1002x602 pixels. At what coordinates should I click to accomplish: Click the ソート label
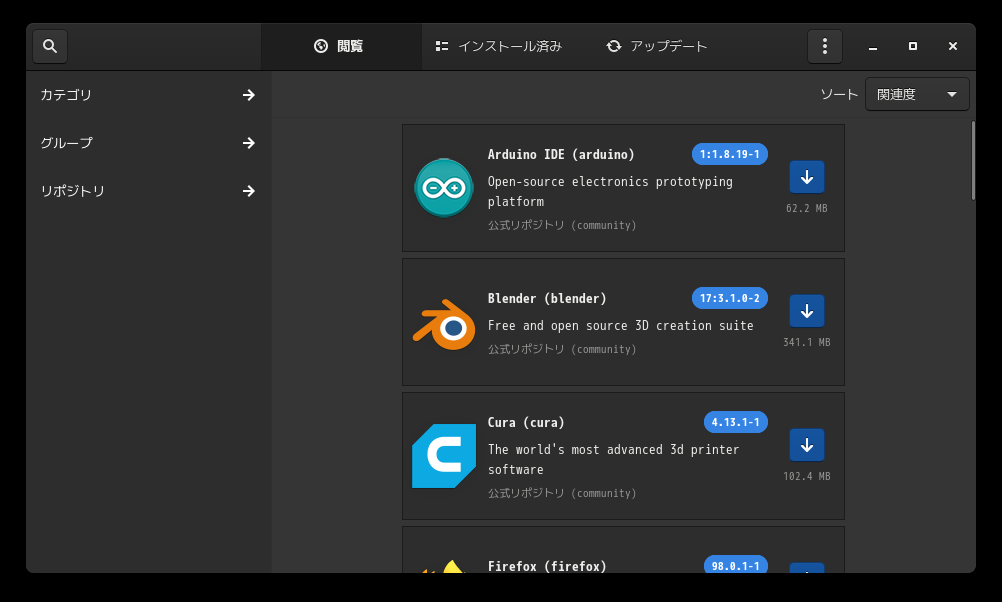pos(839,94)
